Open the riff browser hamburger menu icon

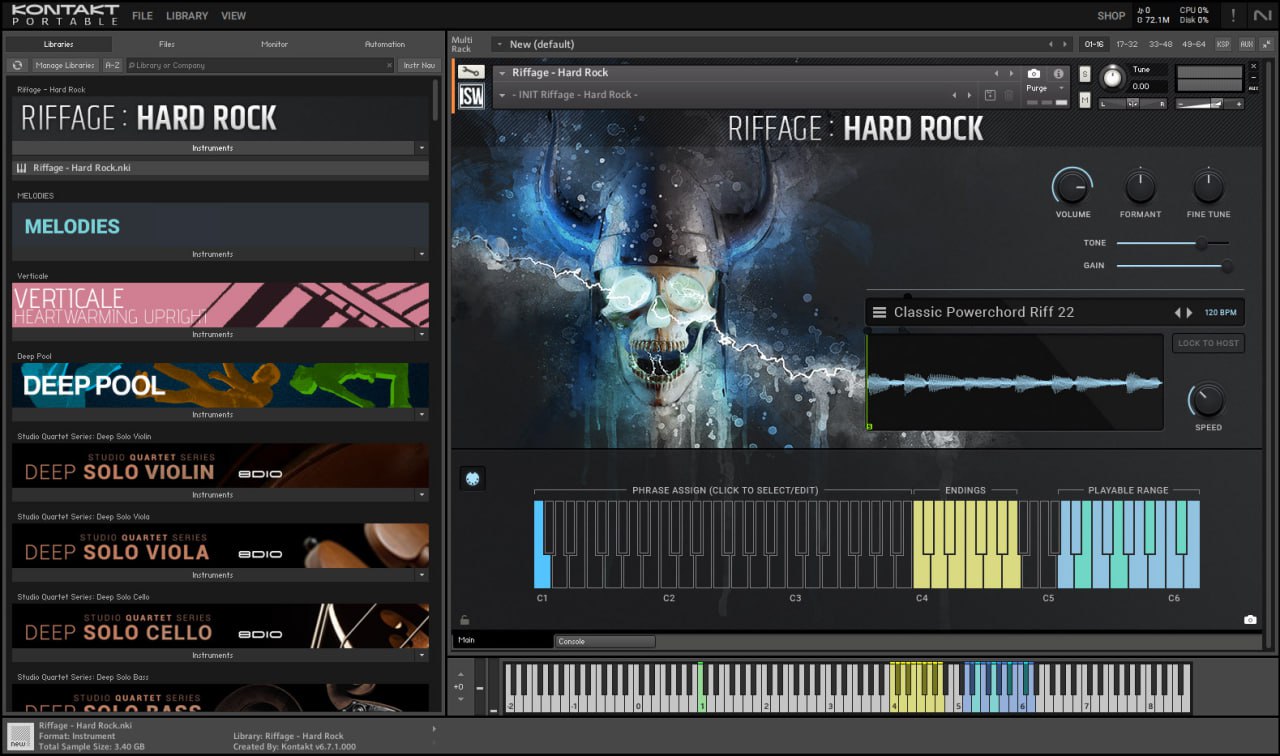click(879, 312)
